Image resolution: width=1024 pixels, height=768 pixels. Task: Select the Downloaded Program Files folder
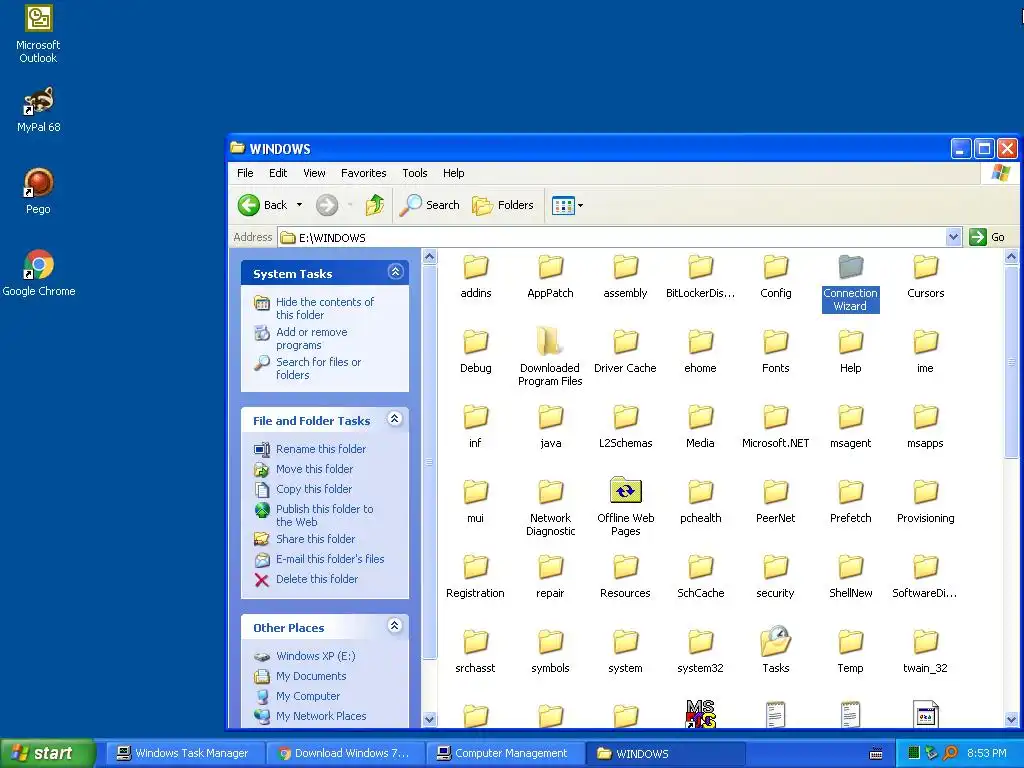(550, 357)
